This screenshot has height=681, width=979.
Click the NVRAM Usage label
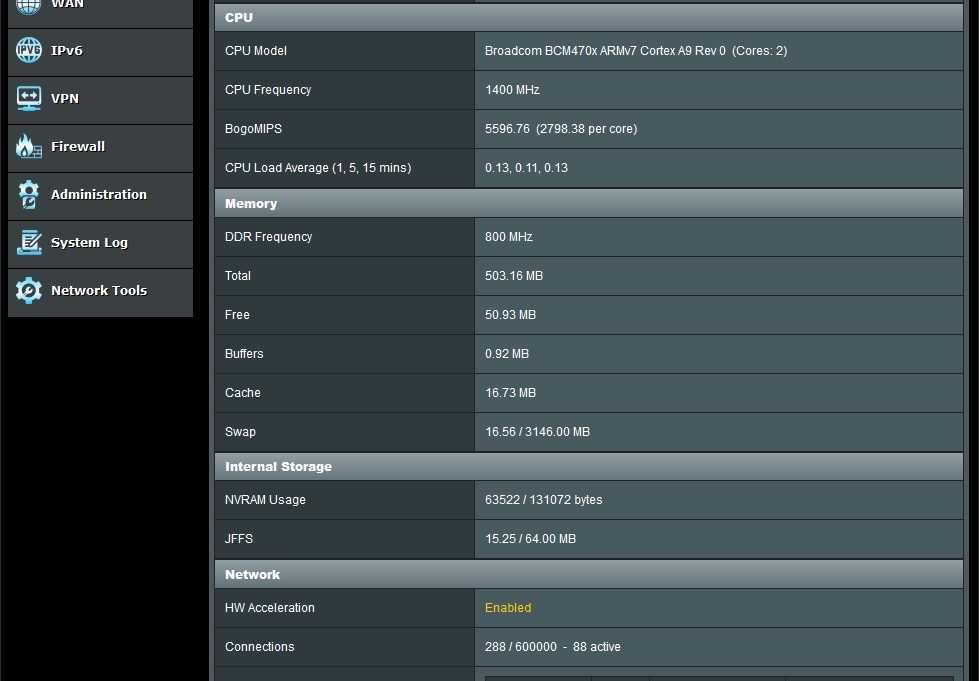pyautogui.click(x=265, y=500)
